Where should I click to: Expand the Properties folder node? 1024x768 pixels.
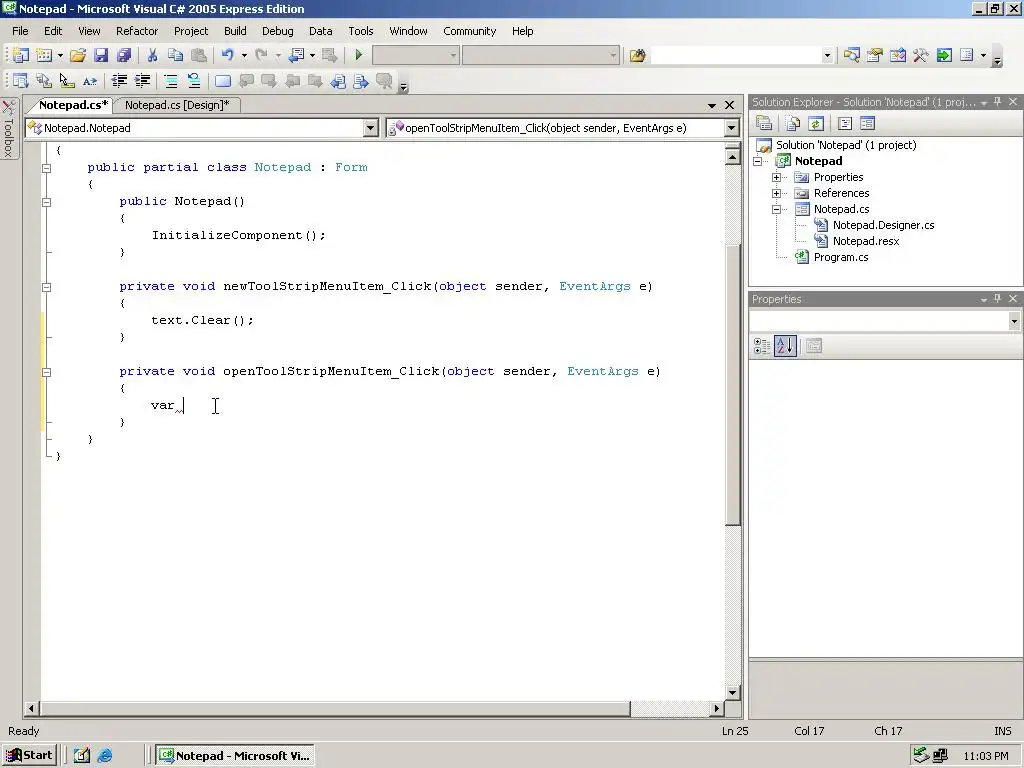776,177
